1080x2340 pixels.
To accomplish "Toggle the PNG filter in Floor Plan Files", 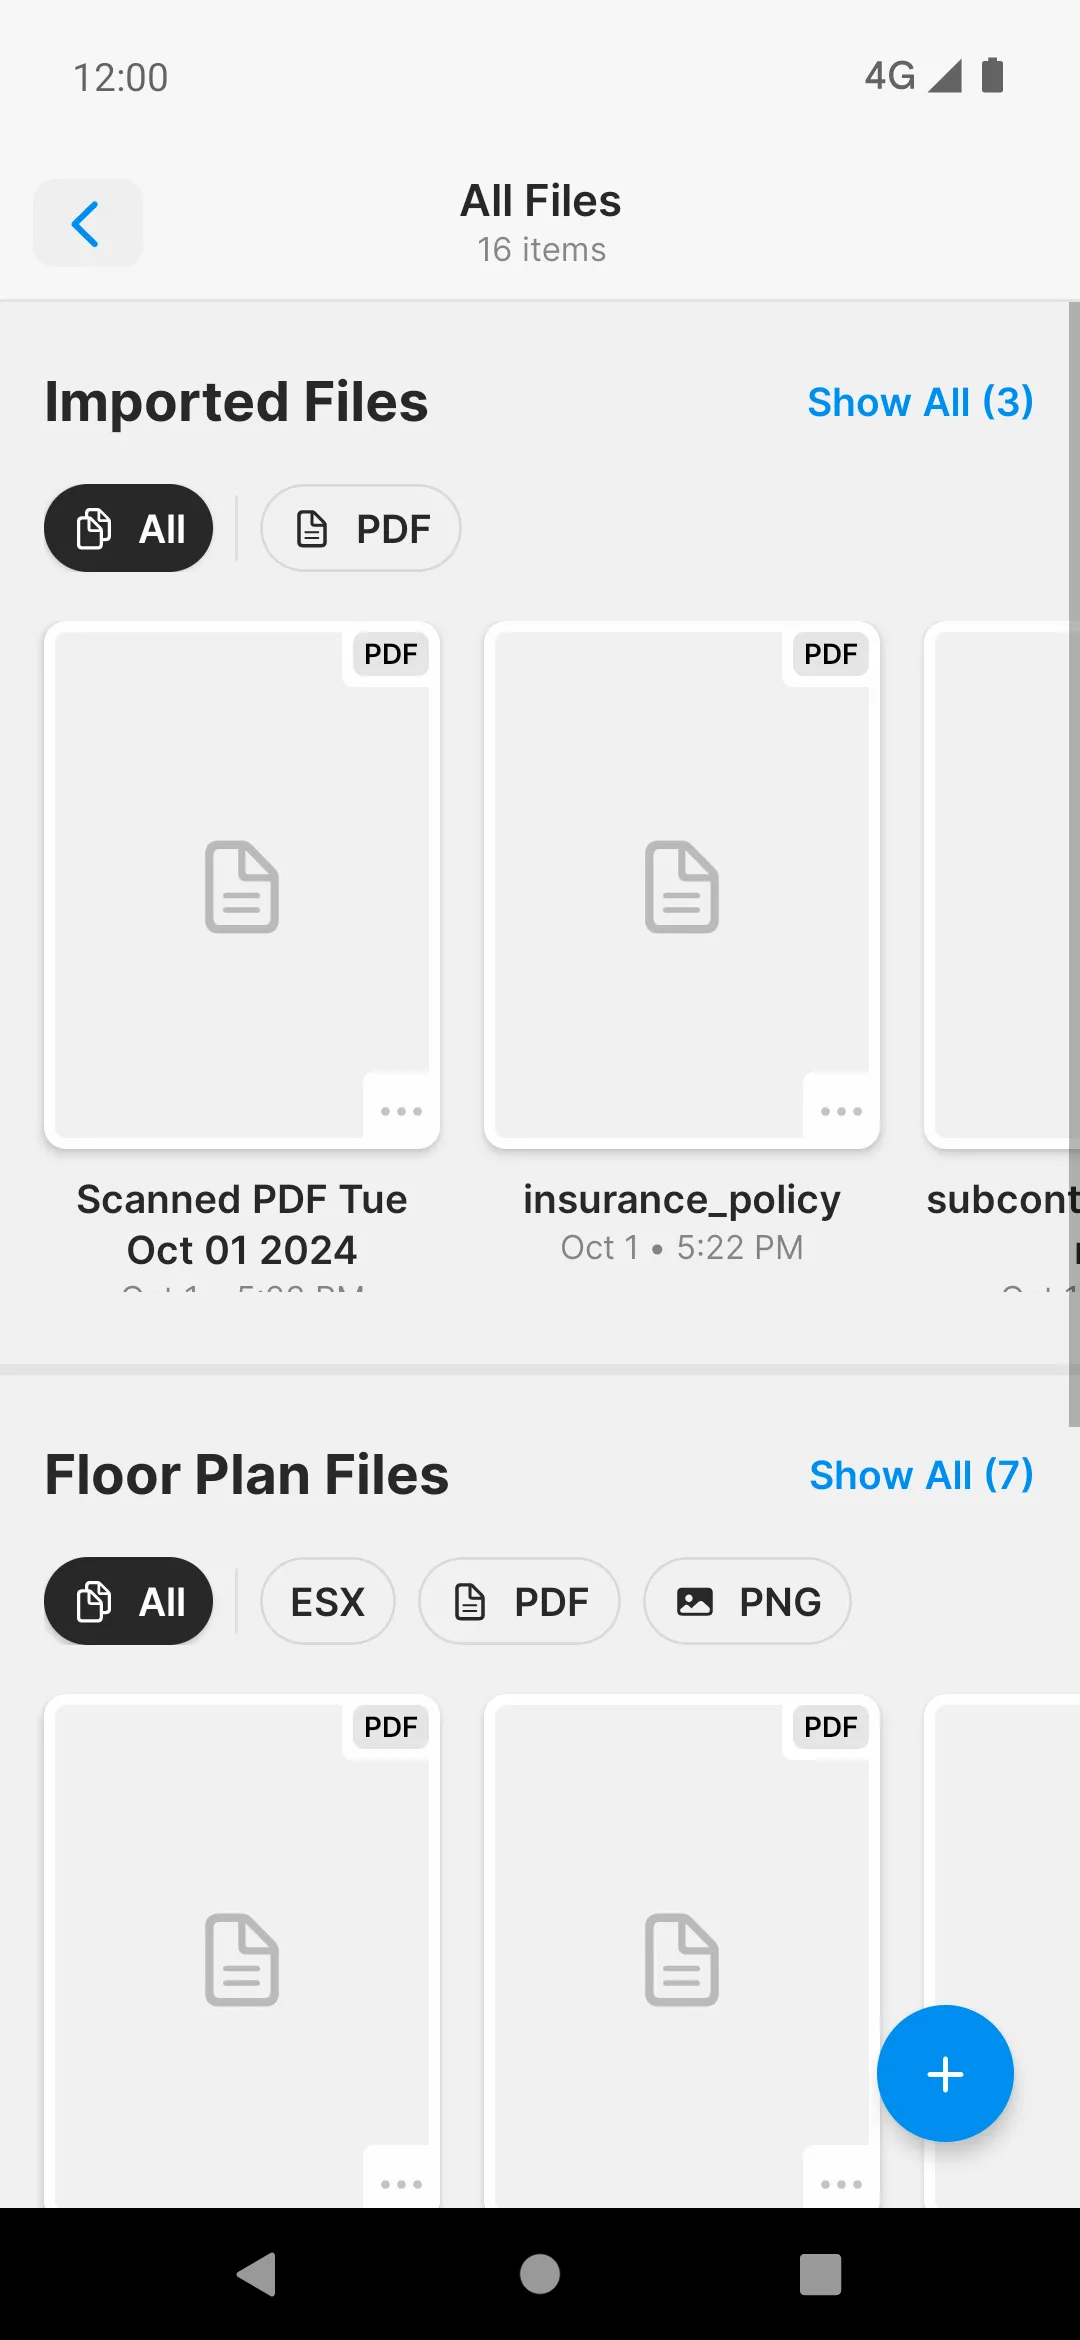I will click(x=746, y=1601).
